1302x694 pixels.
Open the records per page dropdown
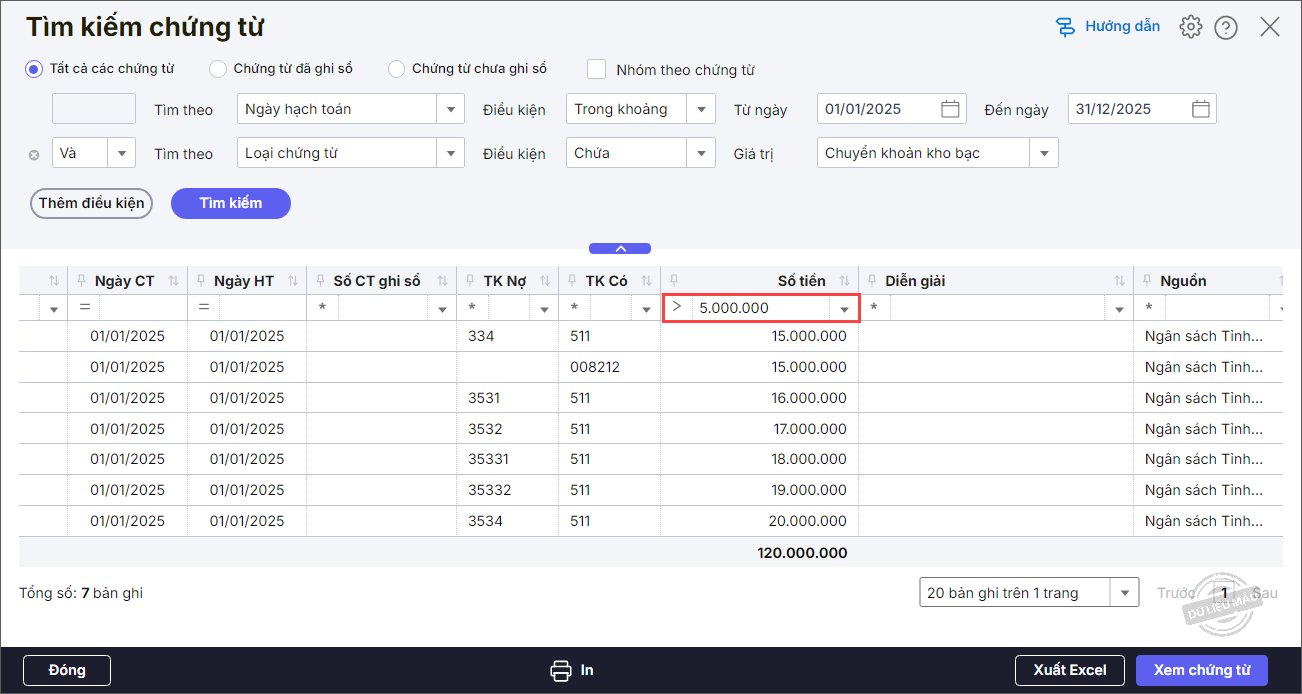click(x=1126, y=593)
